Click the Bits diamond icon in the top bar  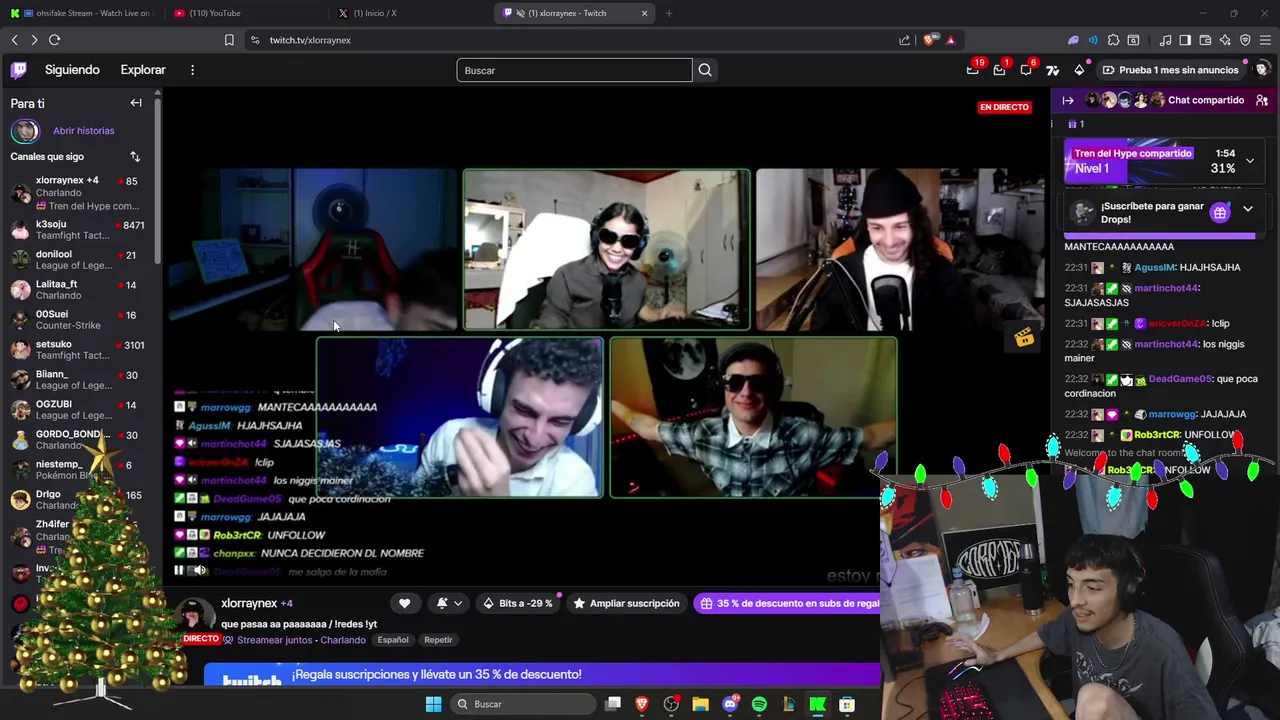click(x=1079, y=70)
